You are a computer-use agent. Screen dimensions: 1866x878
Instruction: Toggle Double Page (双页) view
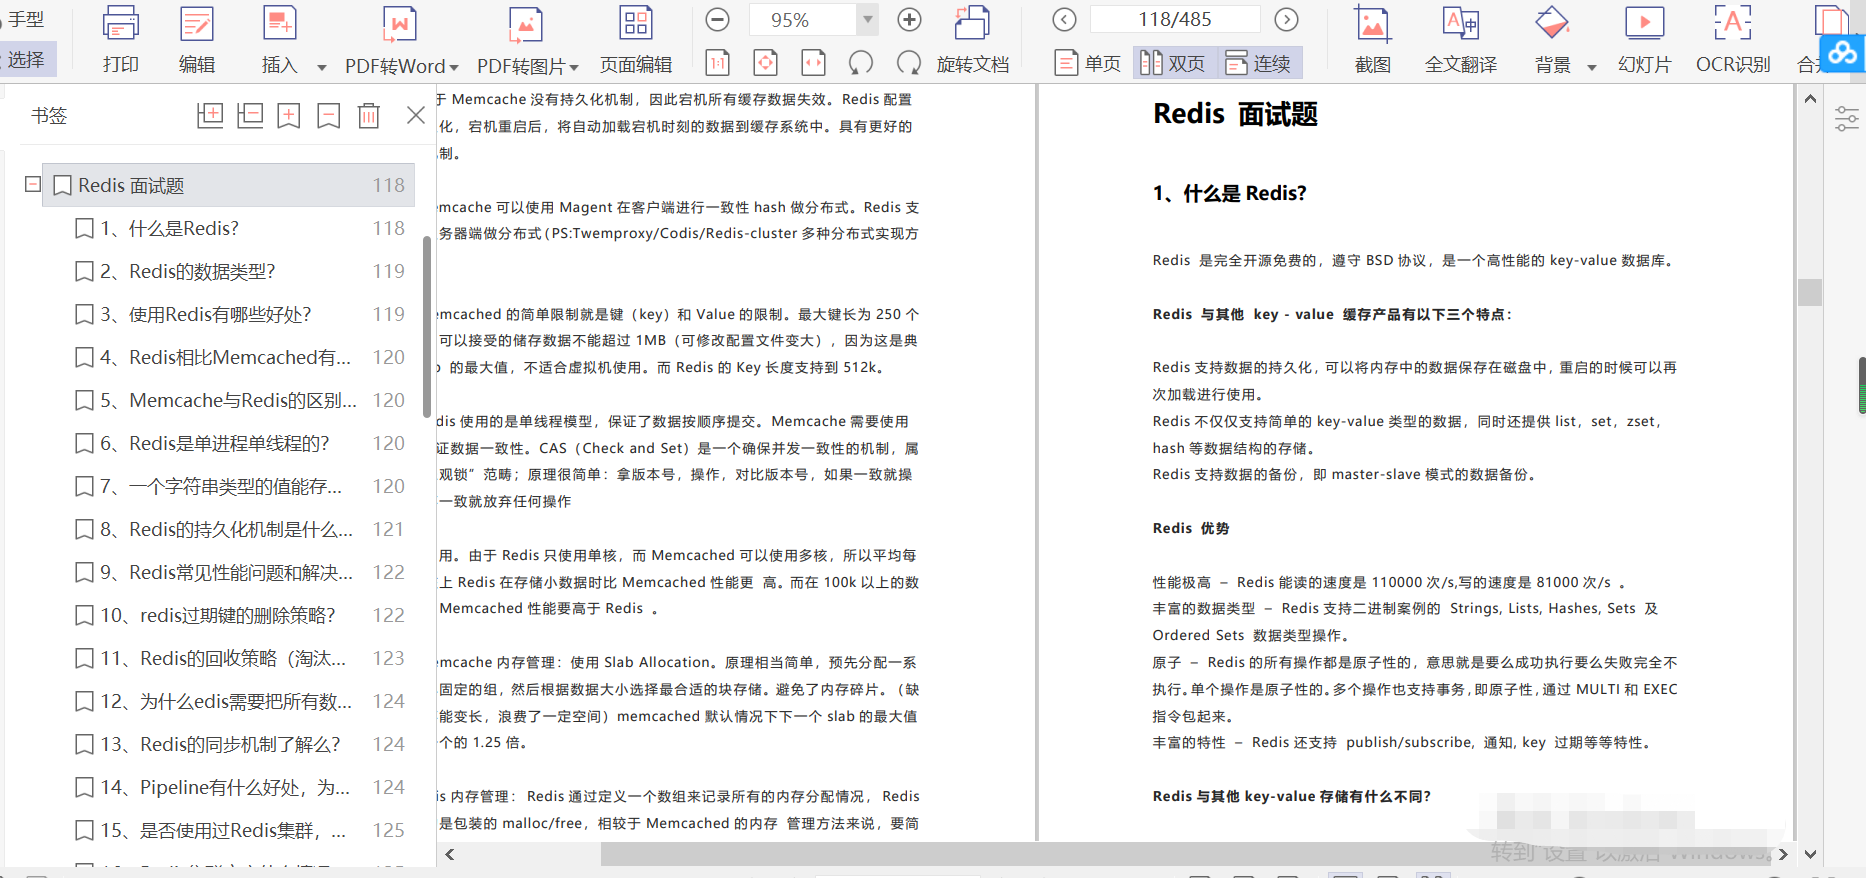pos(1172,63)
